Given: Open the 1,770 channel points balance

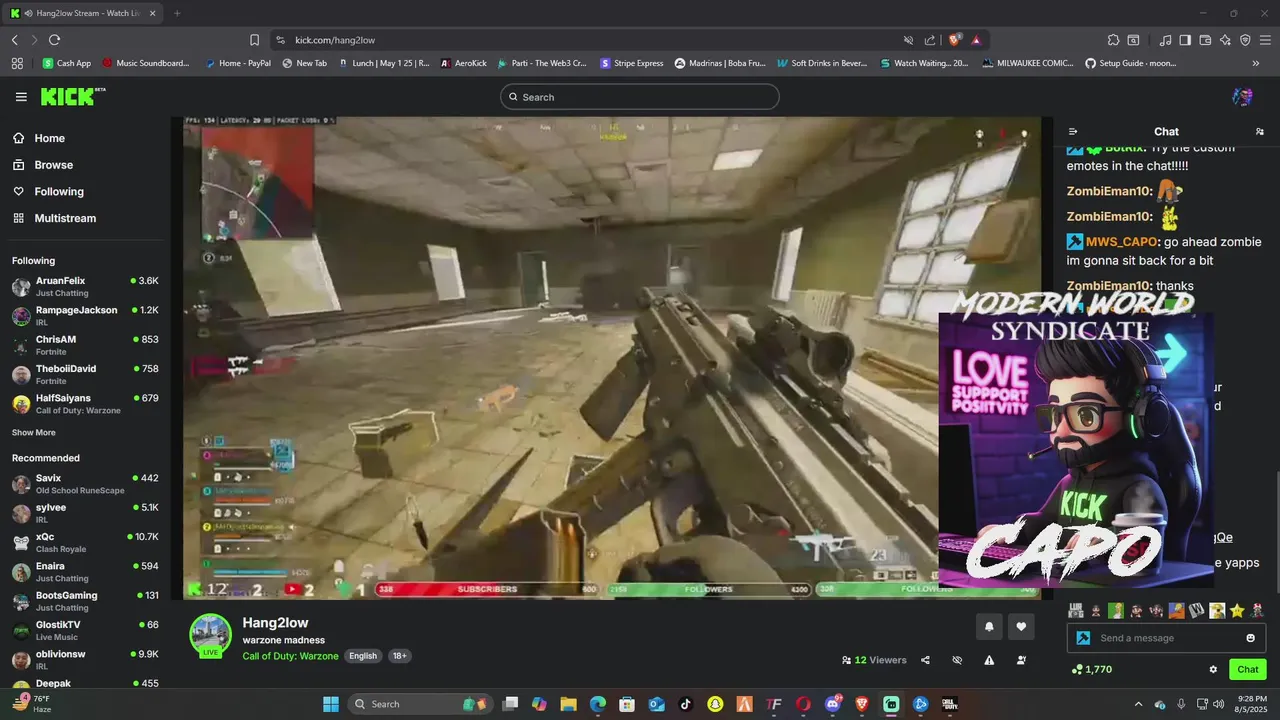Looking at the screenshot, I should tap(1091, 670).
